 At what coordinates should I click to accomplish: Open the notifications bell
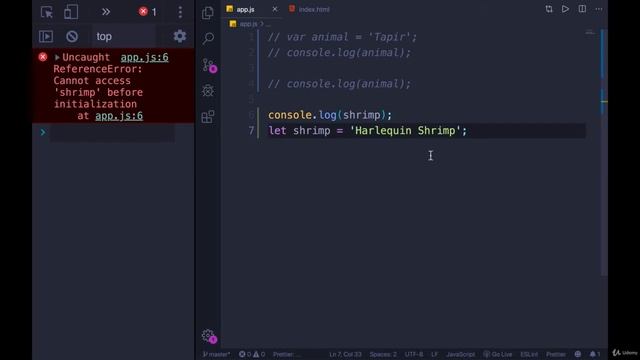(595, 354)
